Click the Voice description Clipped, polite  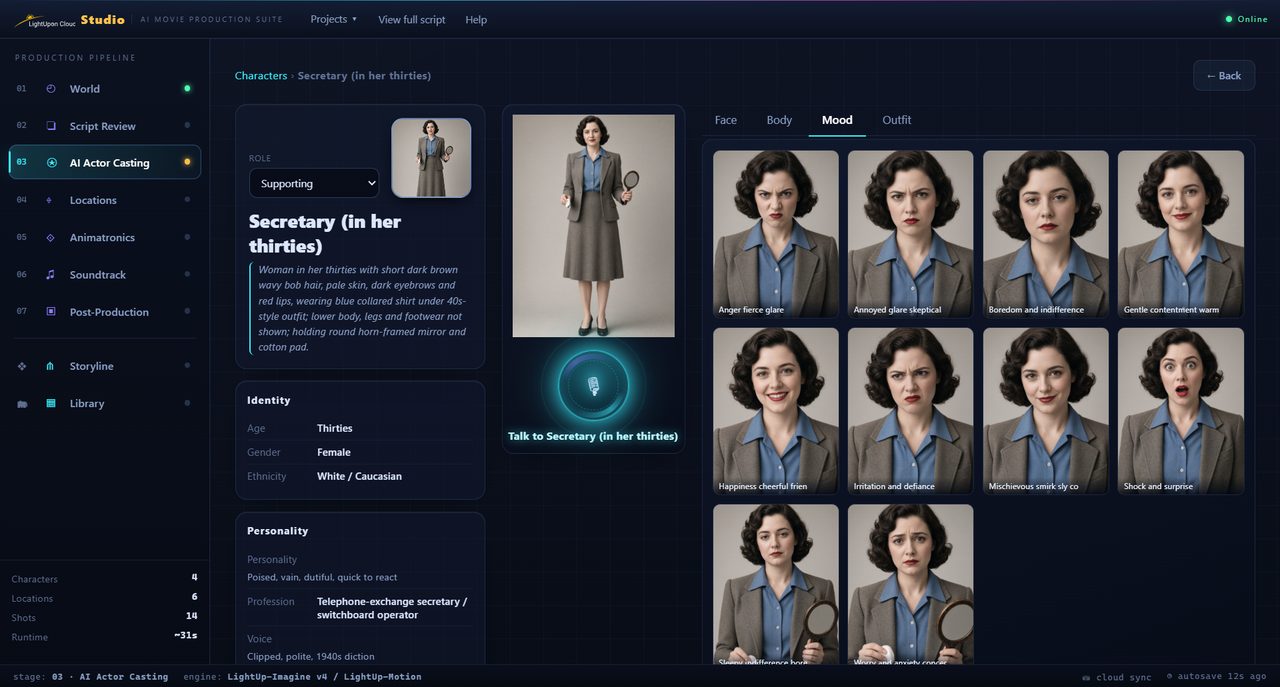pos(311,656)
